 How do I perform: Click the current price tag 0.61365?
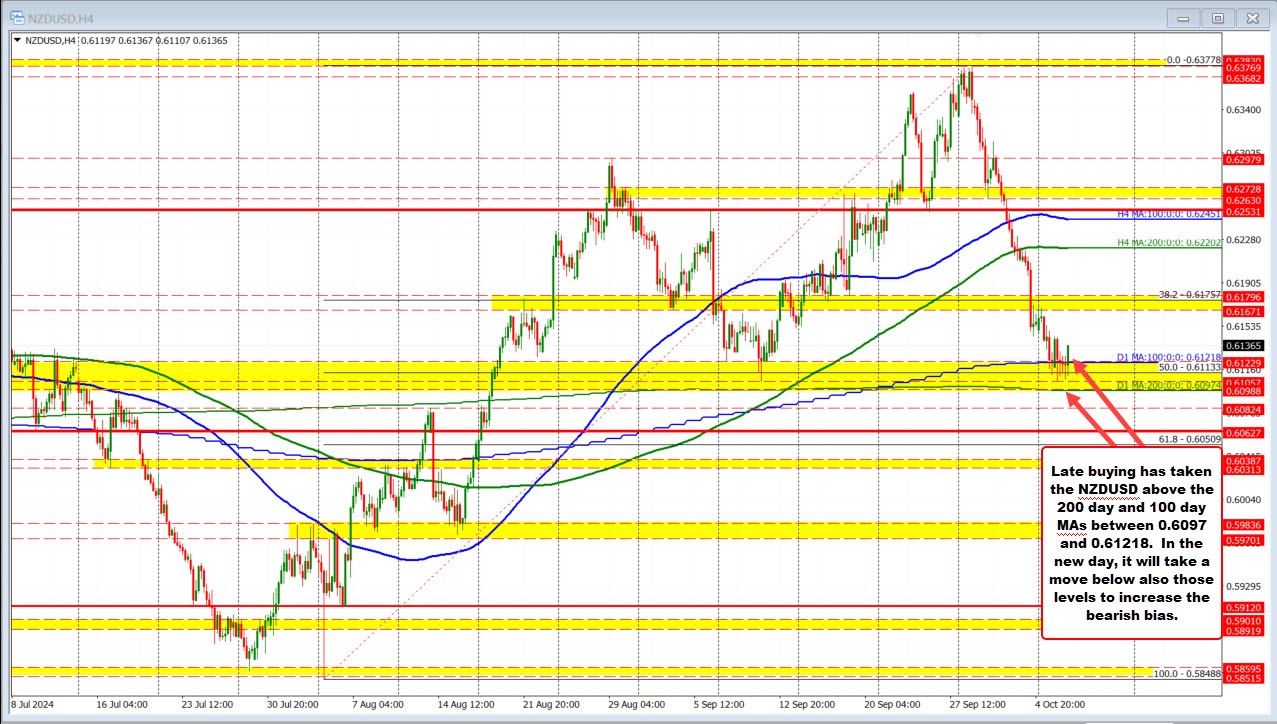tap(1242, 345)
